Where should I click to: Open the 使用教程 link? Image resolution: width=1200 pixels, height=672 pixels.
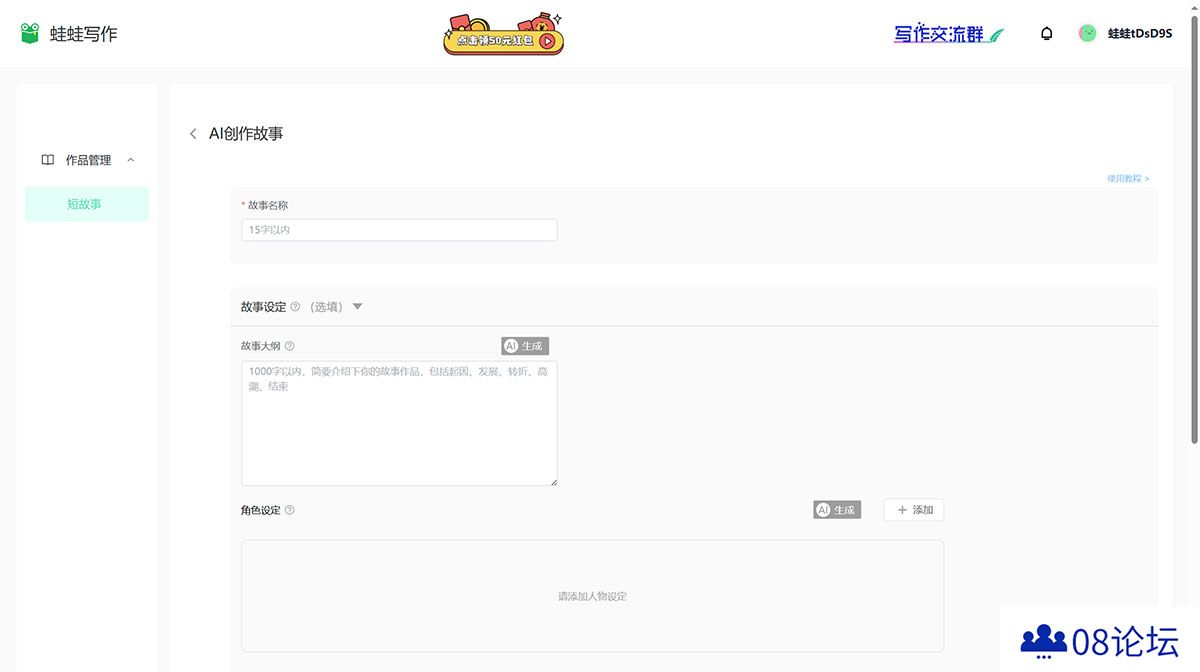(1128, 178)
